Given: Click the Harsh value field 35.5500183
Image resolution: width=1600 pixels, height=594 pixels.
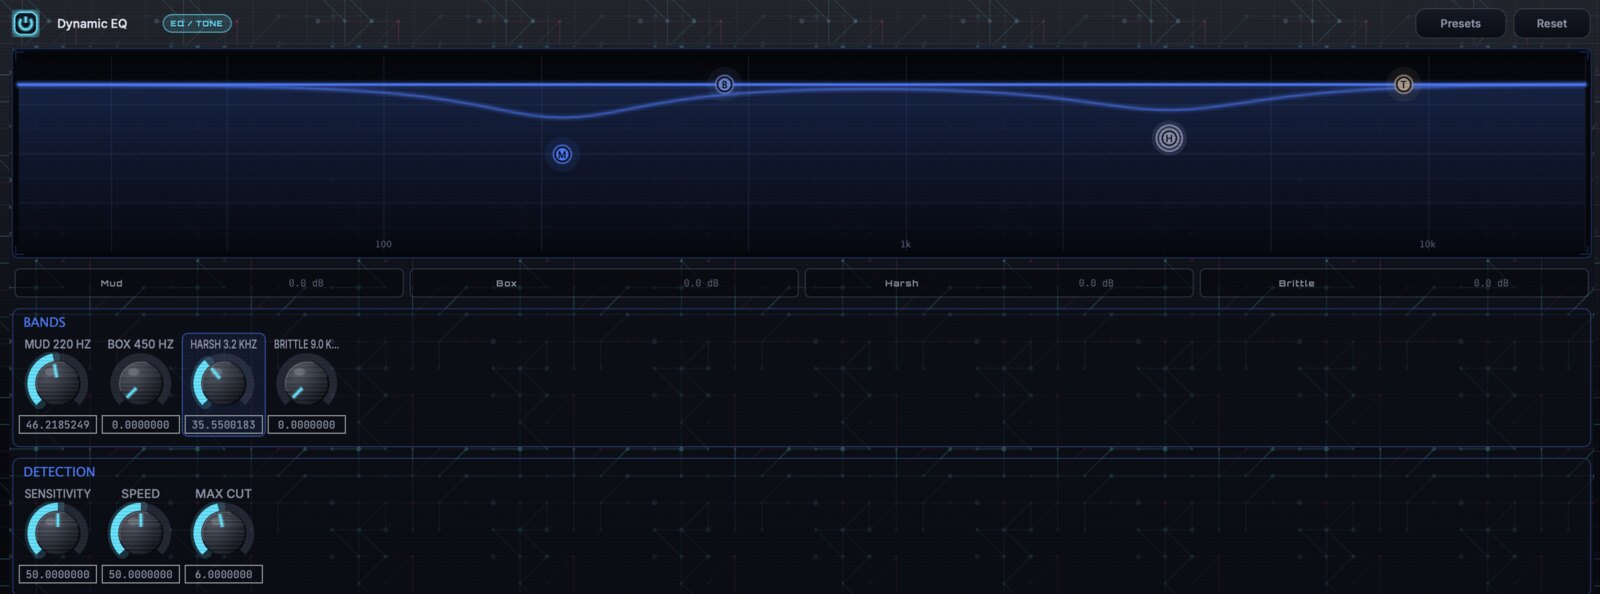Looking at the screenshot, I should (223, 425).
